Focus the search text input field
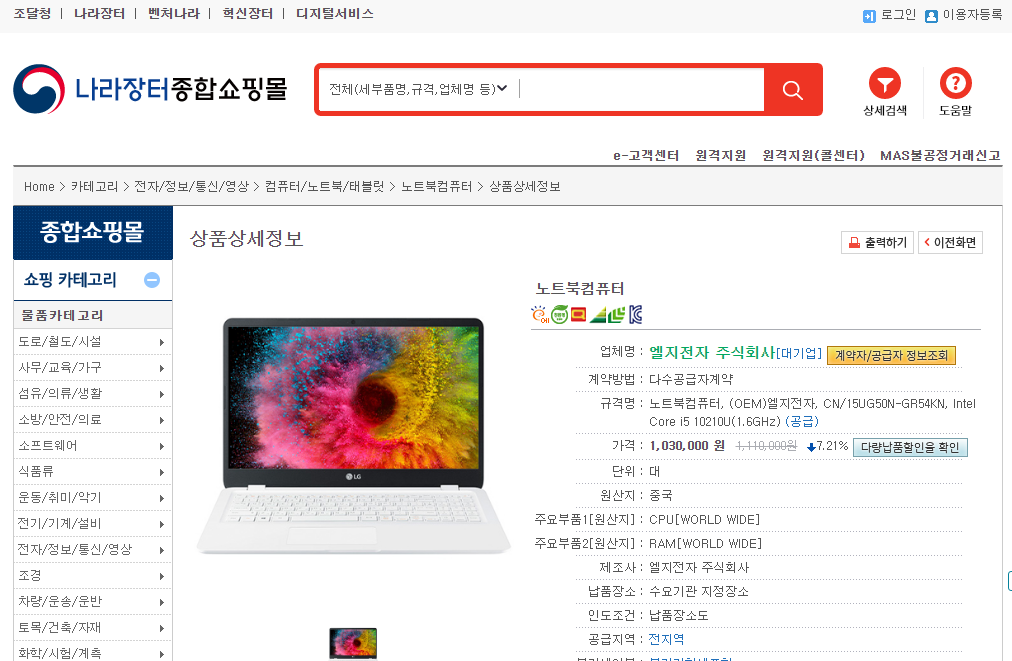 (x=641, y=89)
